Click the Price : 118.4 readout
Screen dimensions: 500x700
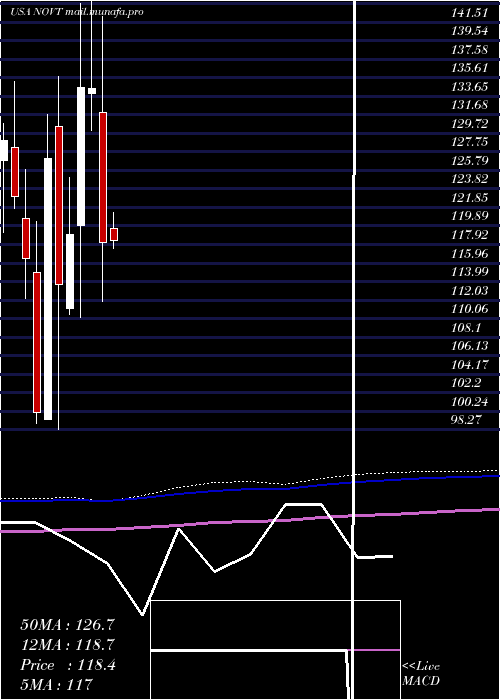pos(68,665)
